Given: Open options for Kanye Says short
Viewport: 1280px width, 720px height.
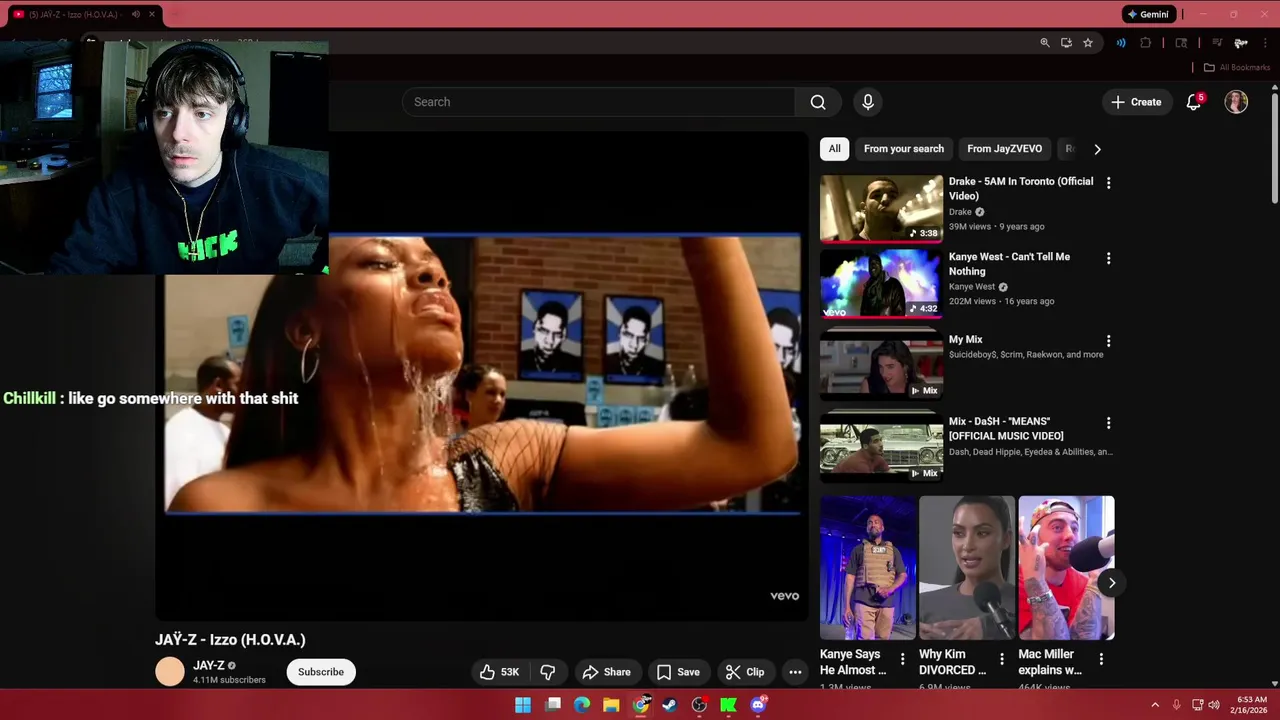Looking at the screenshot, I should point(902,659).
